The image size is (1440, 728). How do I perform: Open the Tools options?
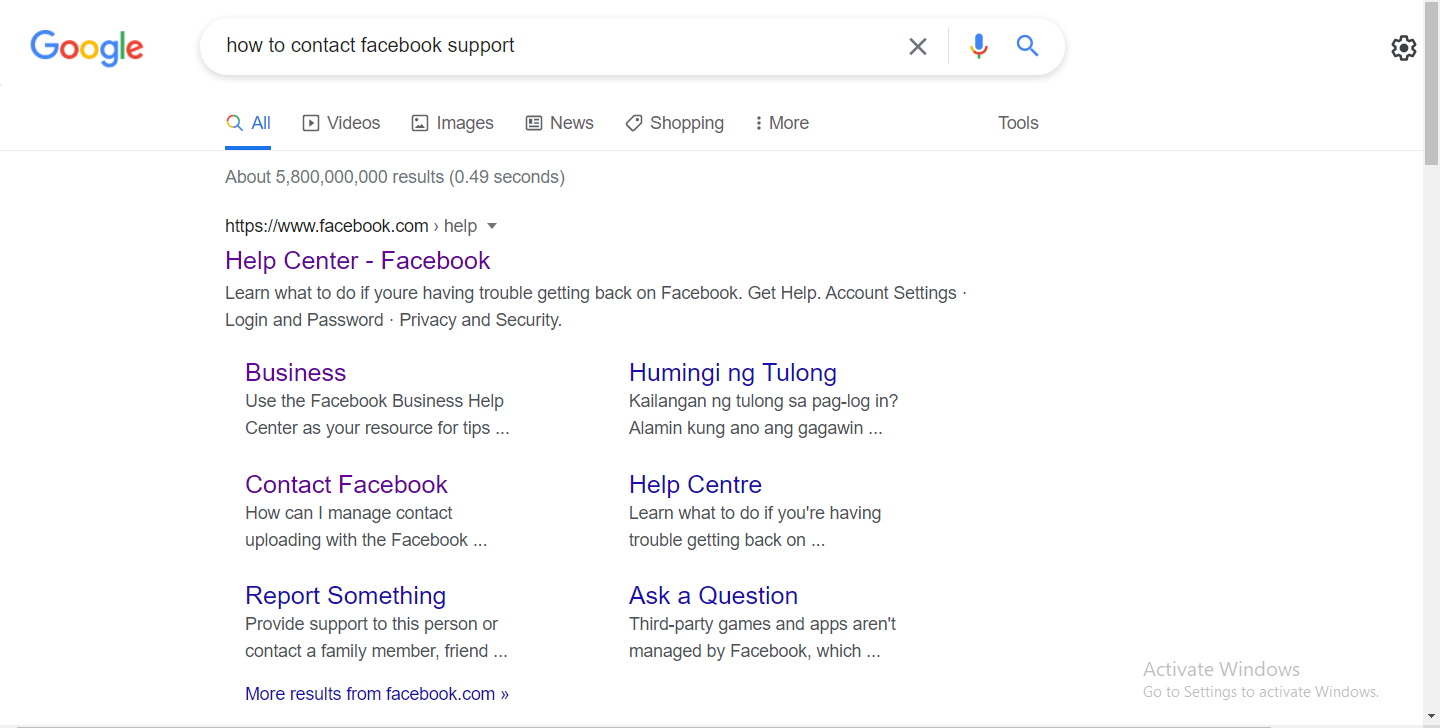[x=1018, y=123]
